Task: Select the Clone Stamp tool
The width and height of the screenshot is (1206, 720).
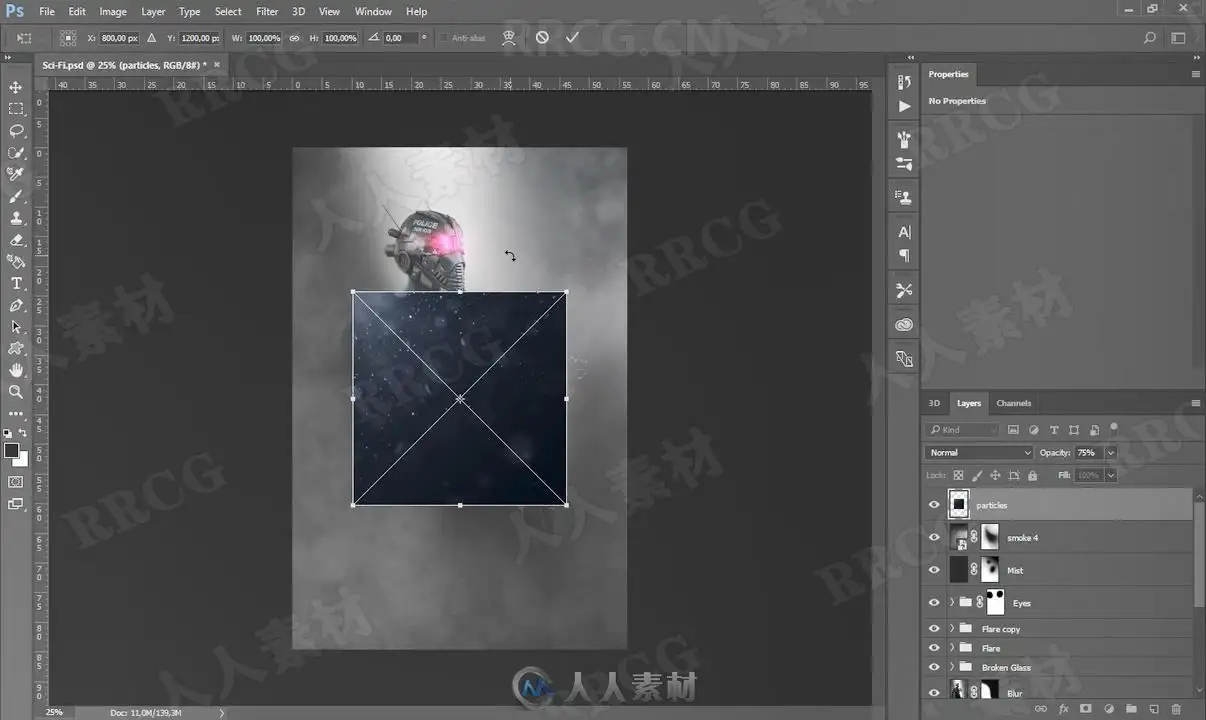Action: click(16, 218)
